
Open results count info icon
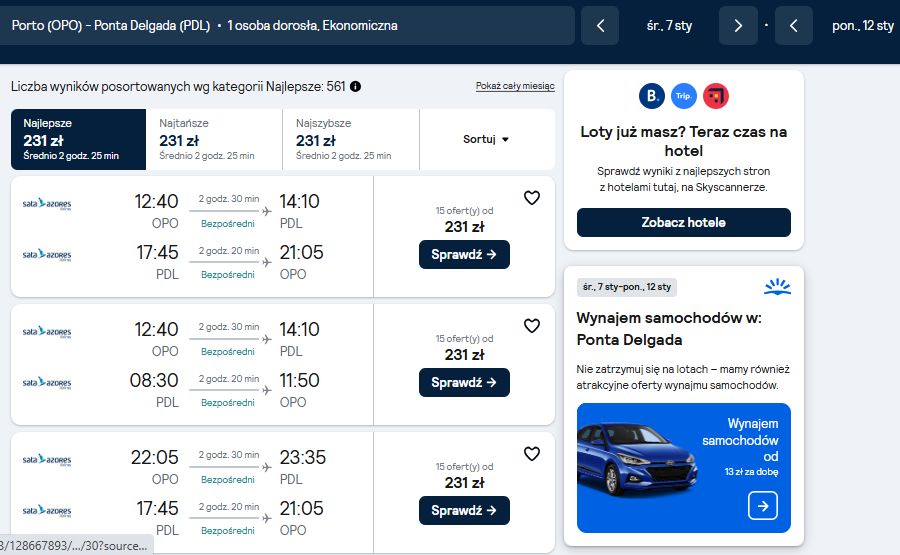pyautogui.click(x=355, y=87)
